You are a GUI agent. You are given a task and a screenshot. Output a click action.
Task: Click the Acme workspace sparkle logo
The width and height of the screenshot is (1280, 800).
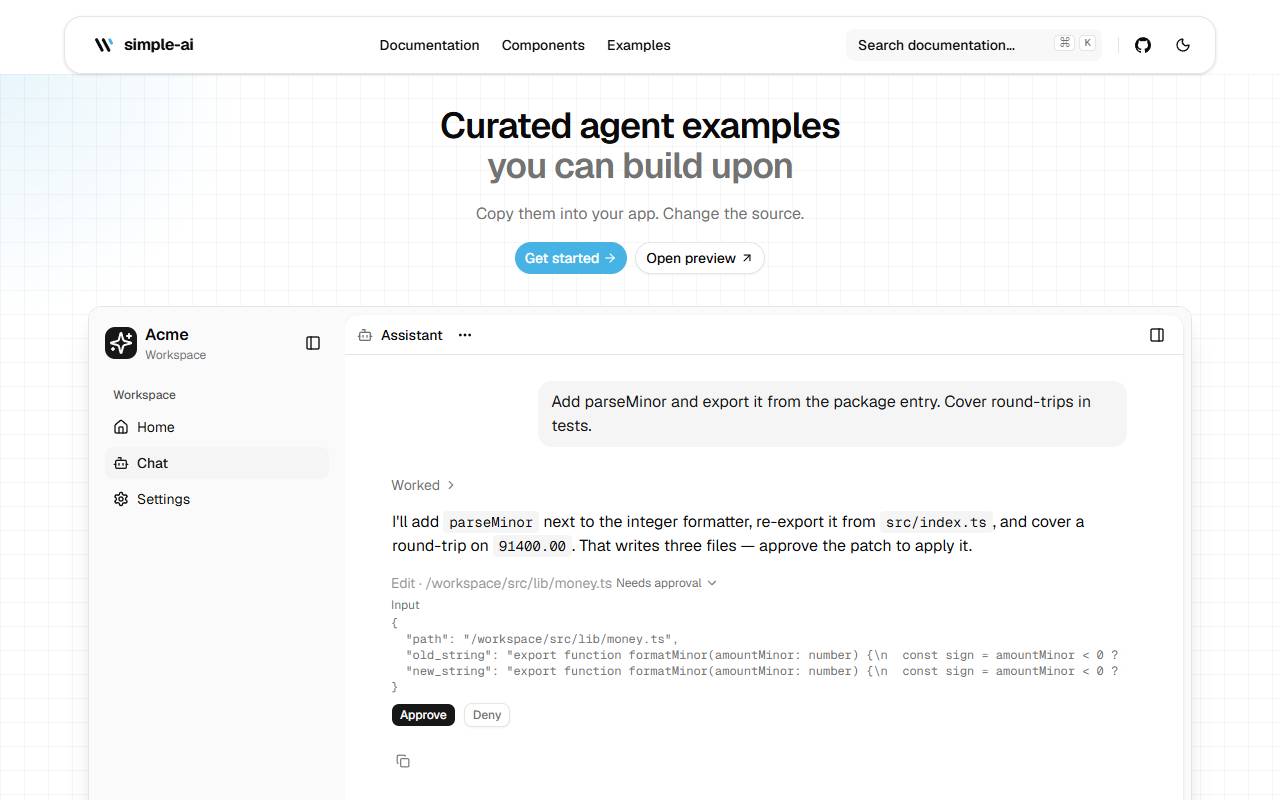[121, 343]
